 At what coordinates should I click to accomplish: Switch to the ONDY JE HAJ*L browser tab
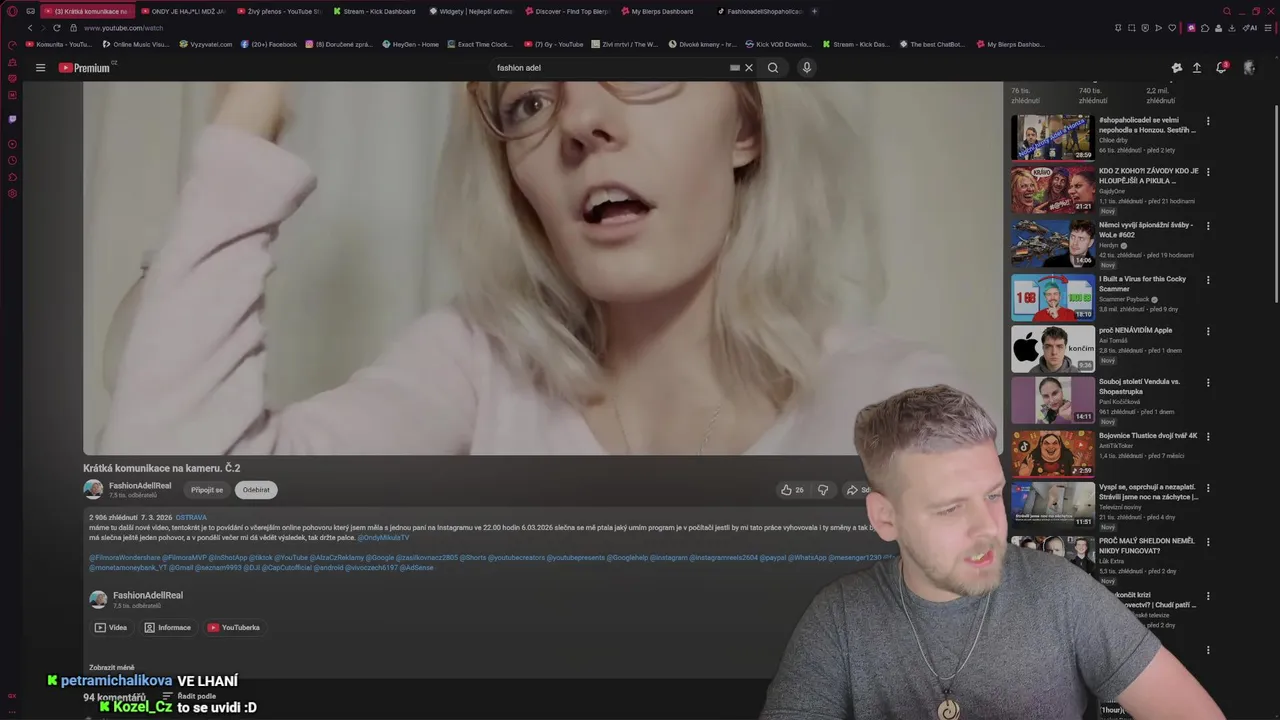[x=182, y=11]
